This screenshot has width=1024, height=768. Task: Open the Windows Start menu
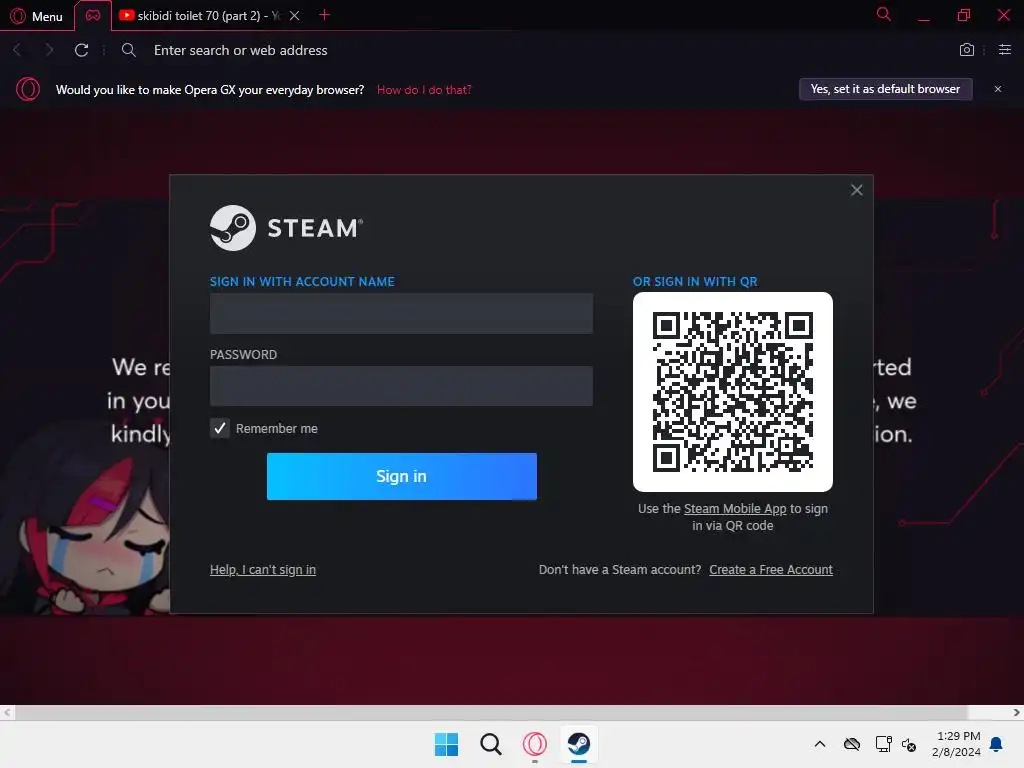446,744
